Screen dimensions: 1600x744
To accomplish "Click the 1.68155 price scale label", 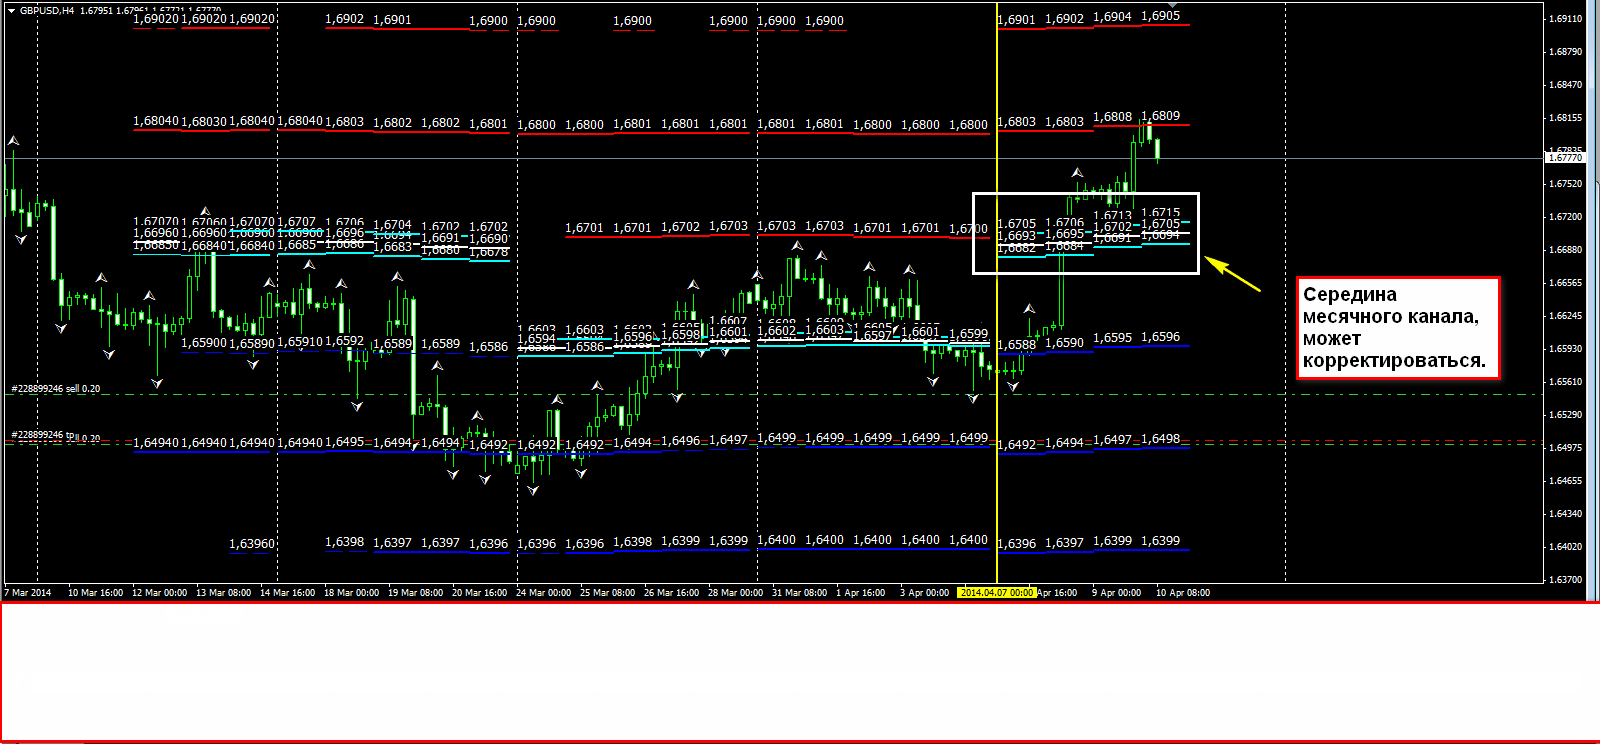I will tap(1566, 117).
